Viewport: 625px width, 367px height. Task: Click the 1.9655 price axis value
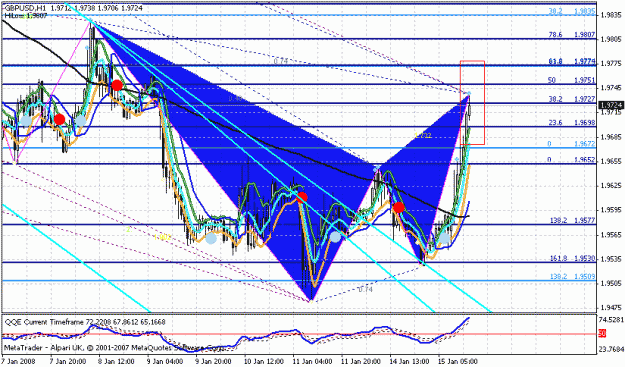click(611, 161)
